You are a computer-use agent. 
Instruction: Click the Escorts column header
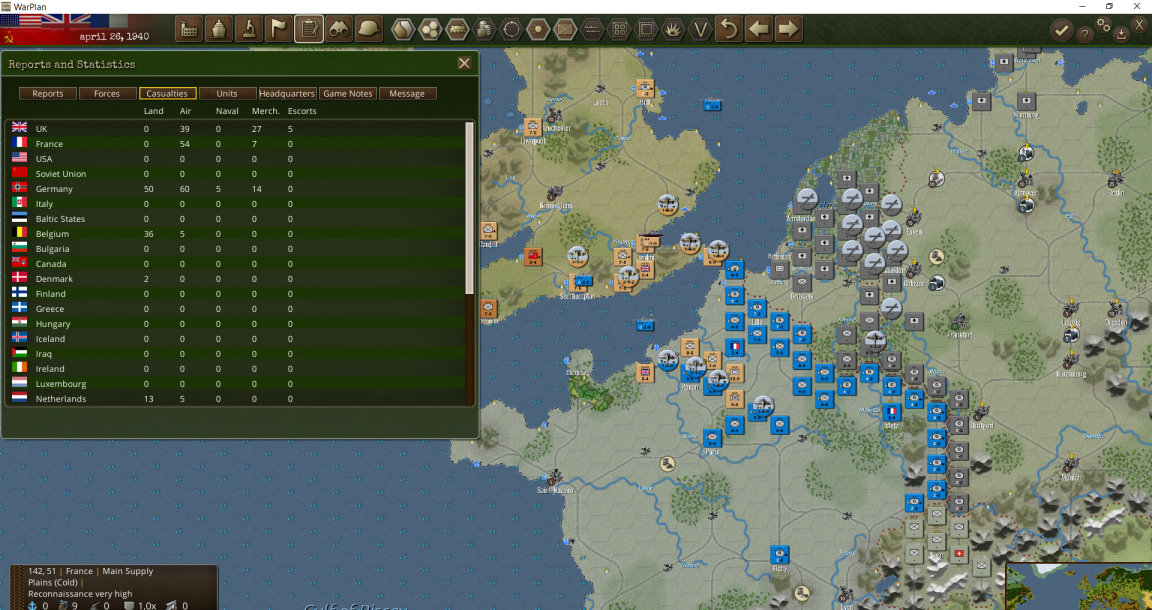point(302,111)
